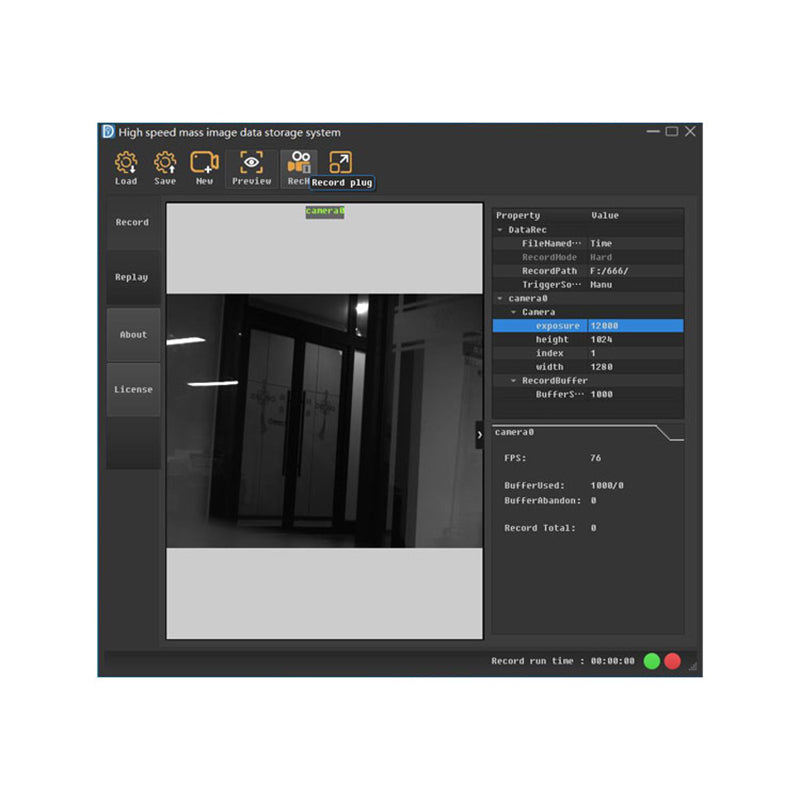Switch to the Replay tab
This screenshot has height=800, width=800.
tap(132, 277)
